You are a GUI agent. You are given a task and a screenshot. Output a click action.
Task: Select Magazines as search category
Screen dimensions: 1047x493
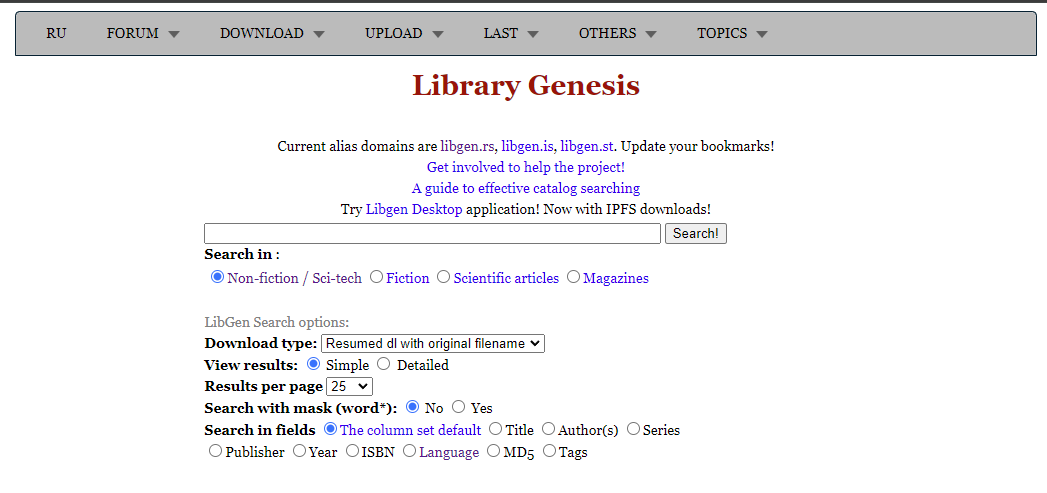click(x=574, y=277)
